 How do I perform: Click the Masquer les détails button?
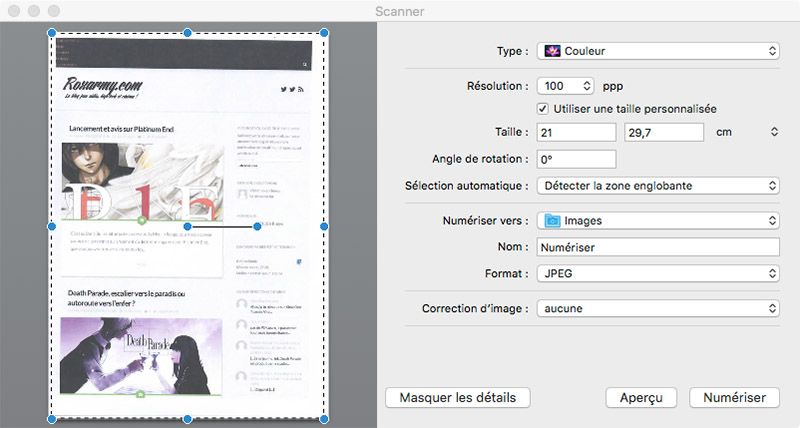[x=457, y=397]
